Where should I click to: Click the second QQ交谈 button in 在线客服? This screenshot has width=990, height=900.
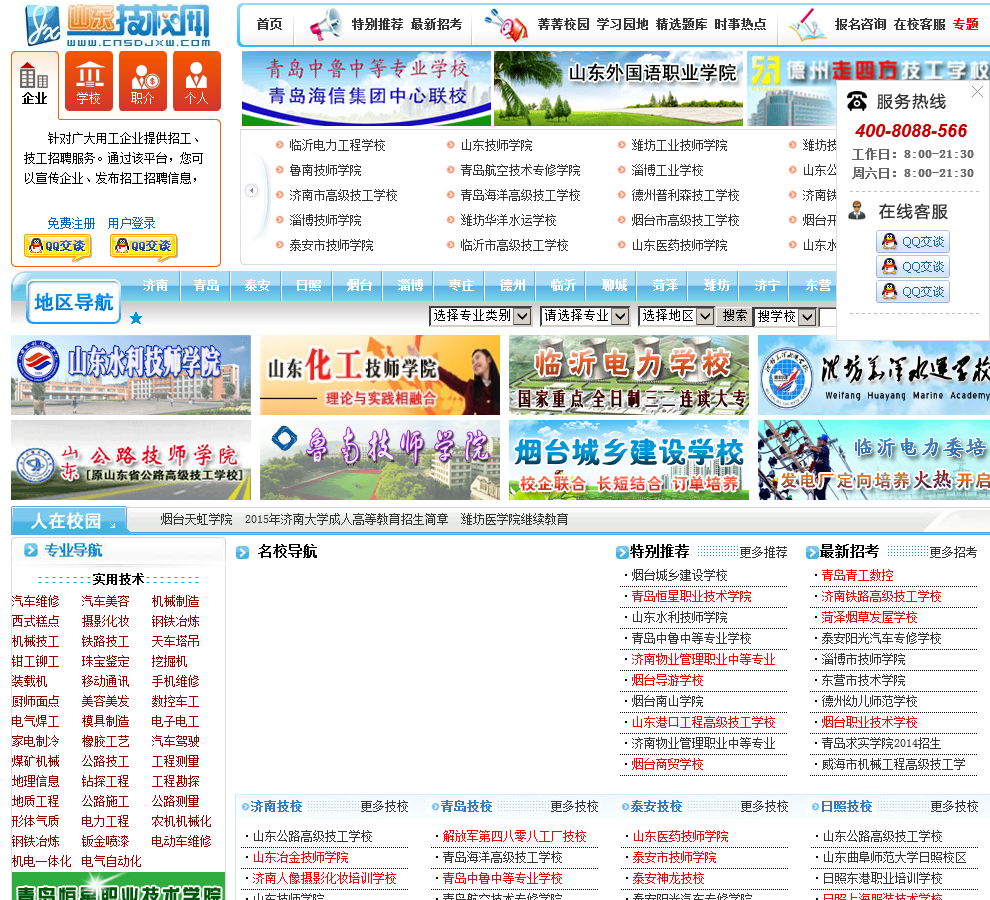913,267
